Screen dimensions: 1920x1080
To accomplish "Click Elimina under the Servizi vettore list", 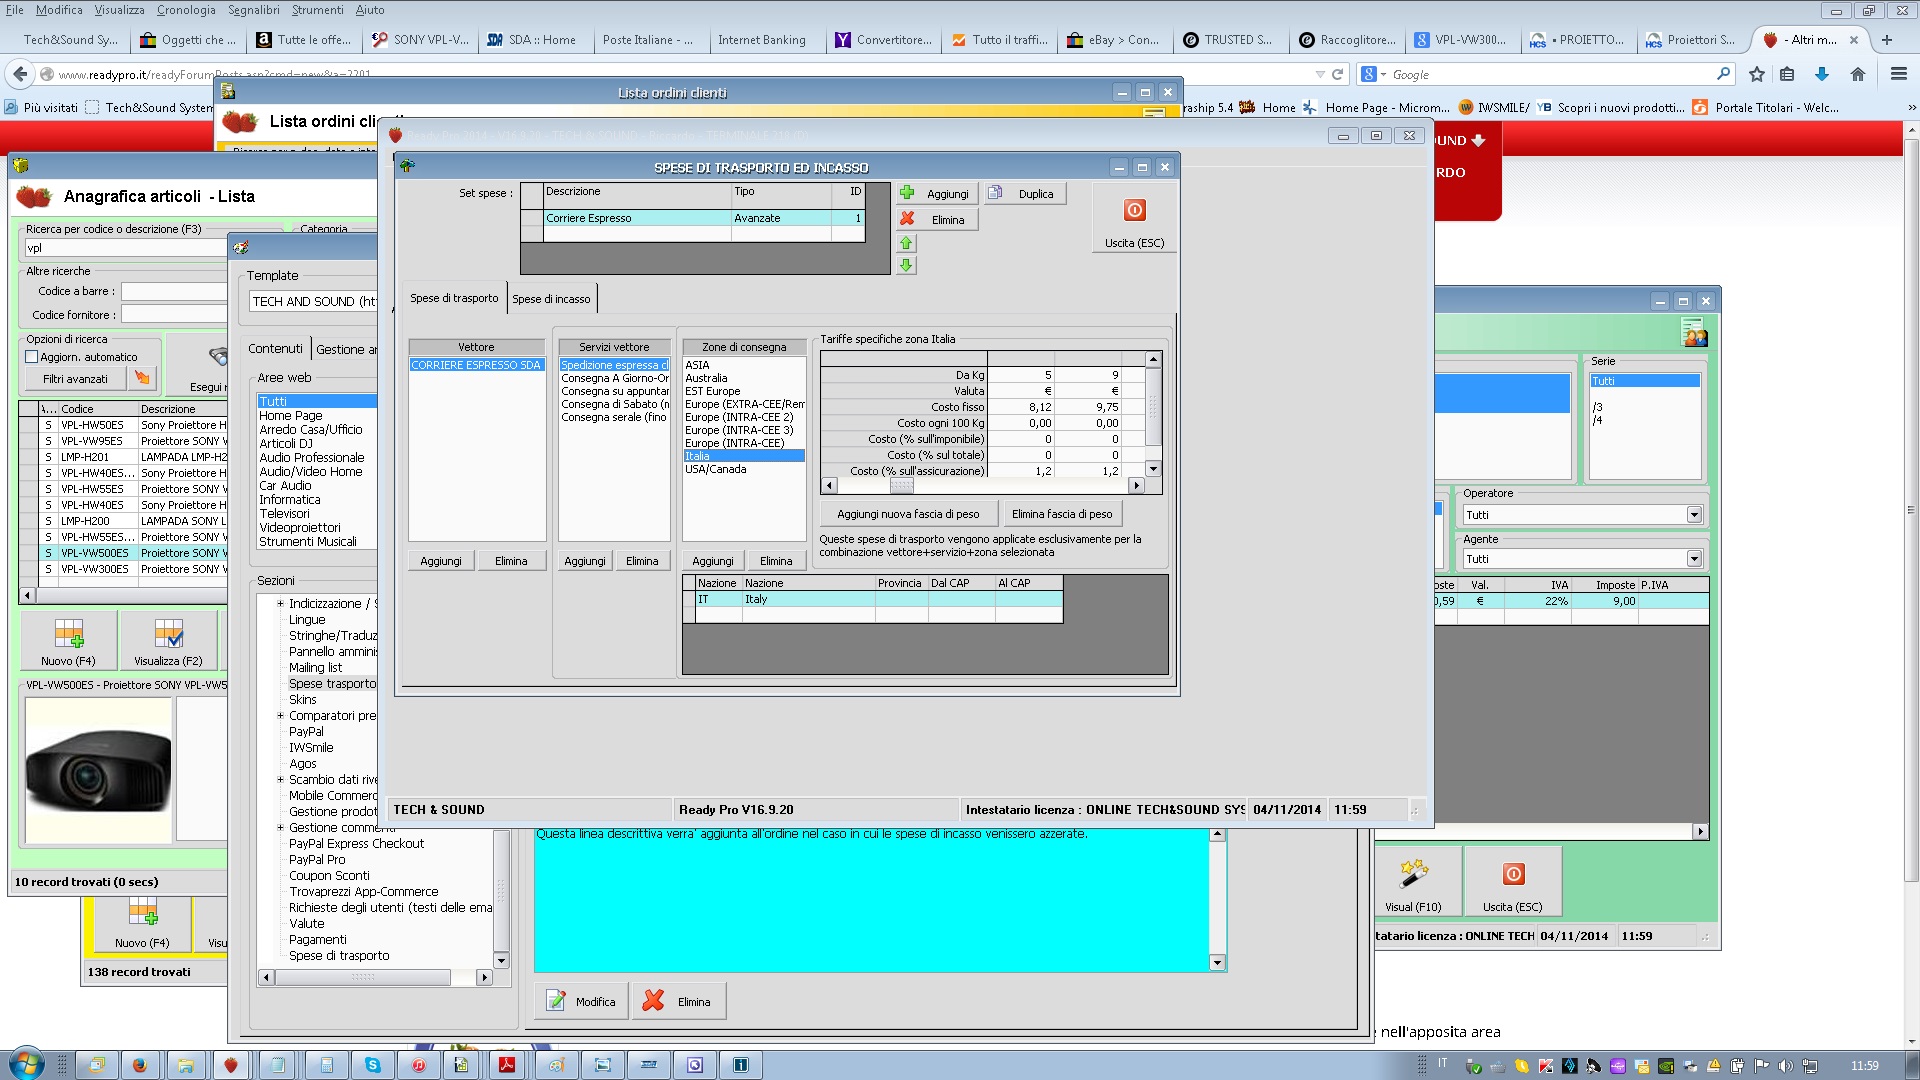I will click(x=642, y=561).
